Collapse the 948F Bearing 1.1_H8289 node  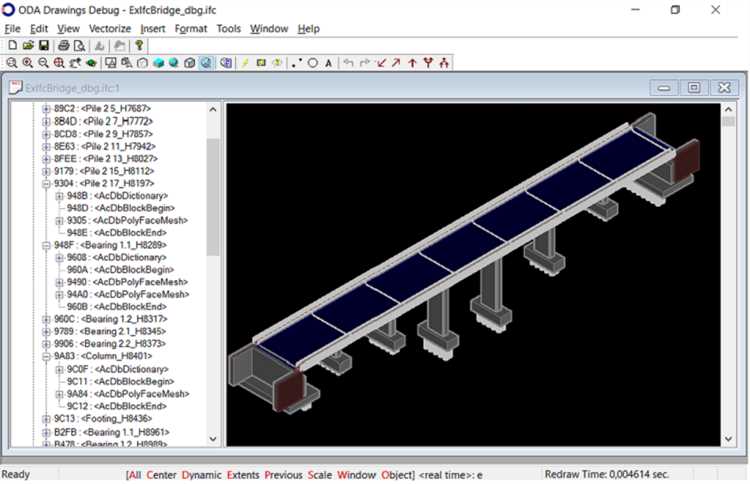coord(46,245)
